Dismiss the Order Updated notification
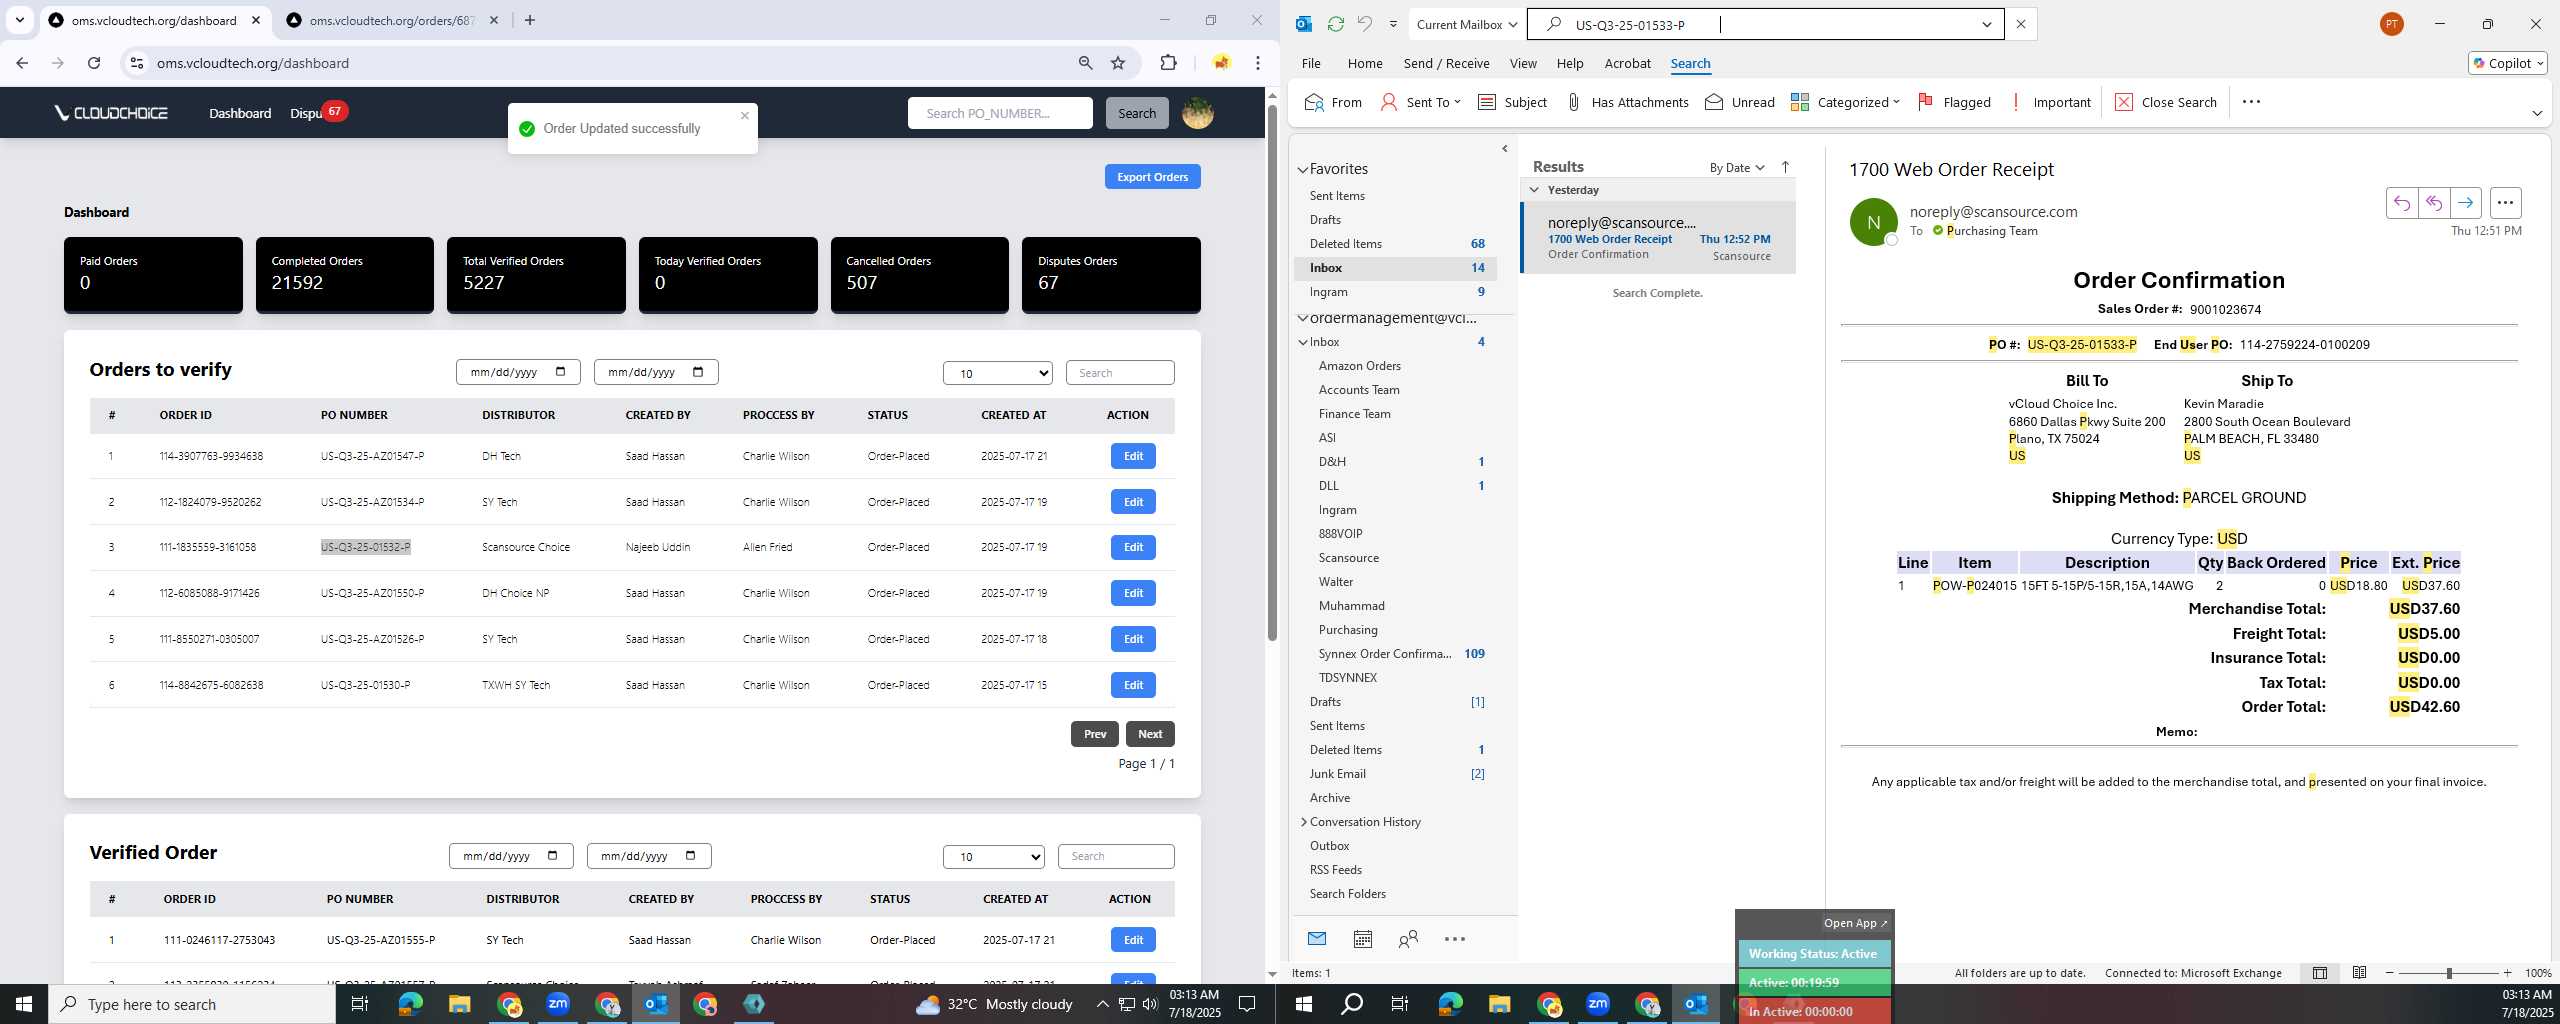Image resolution: width=2560 pixels, height=1024 pixels. coord(744,115)
